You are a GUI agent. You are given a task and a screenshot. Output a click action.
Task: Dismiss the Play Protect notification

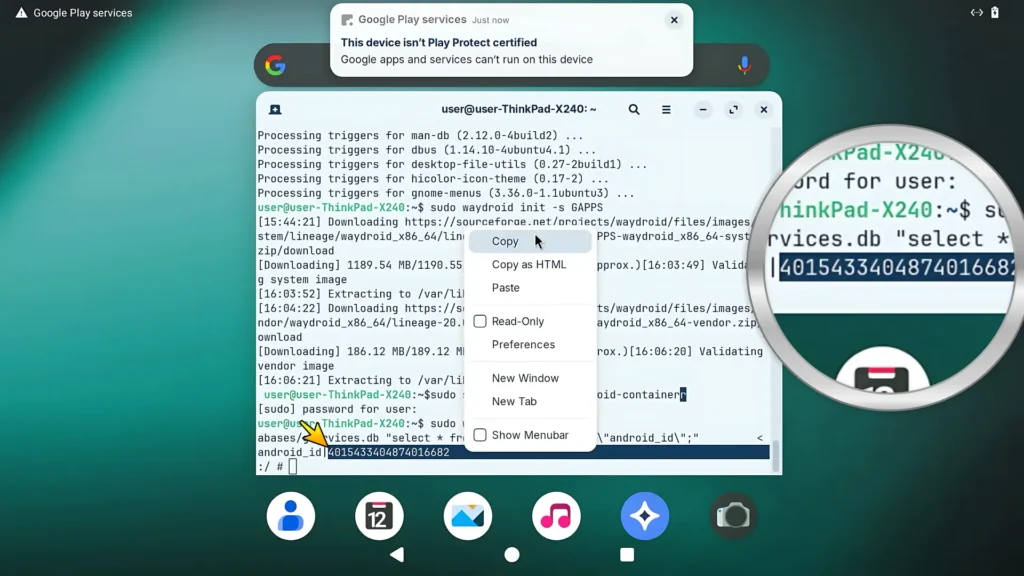point(674,20)
